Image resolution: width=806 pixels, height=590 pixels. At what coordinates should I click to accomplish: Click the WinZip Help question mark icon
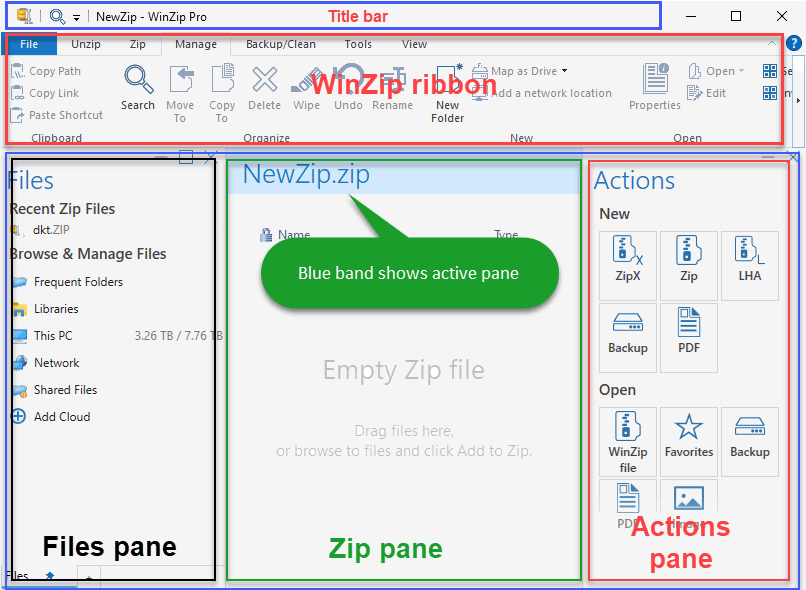click(x=794, y=43)
